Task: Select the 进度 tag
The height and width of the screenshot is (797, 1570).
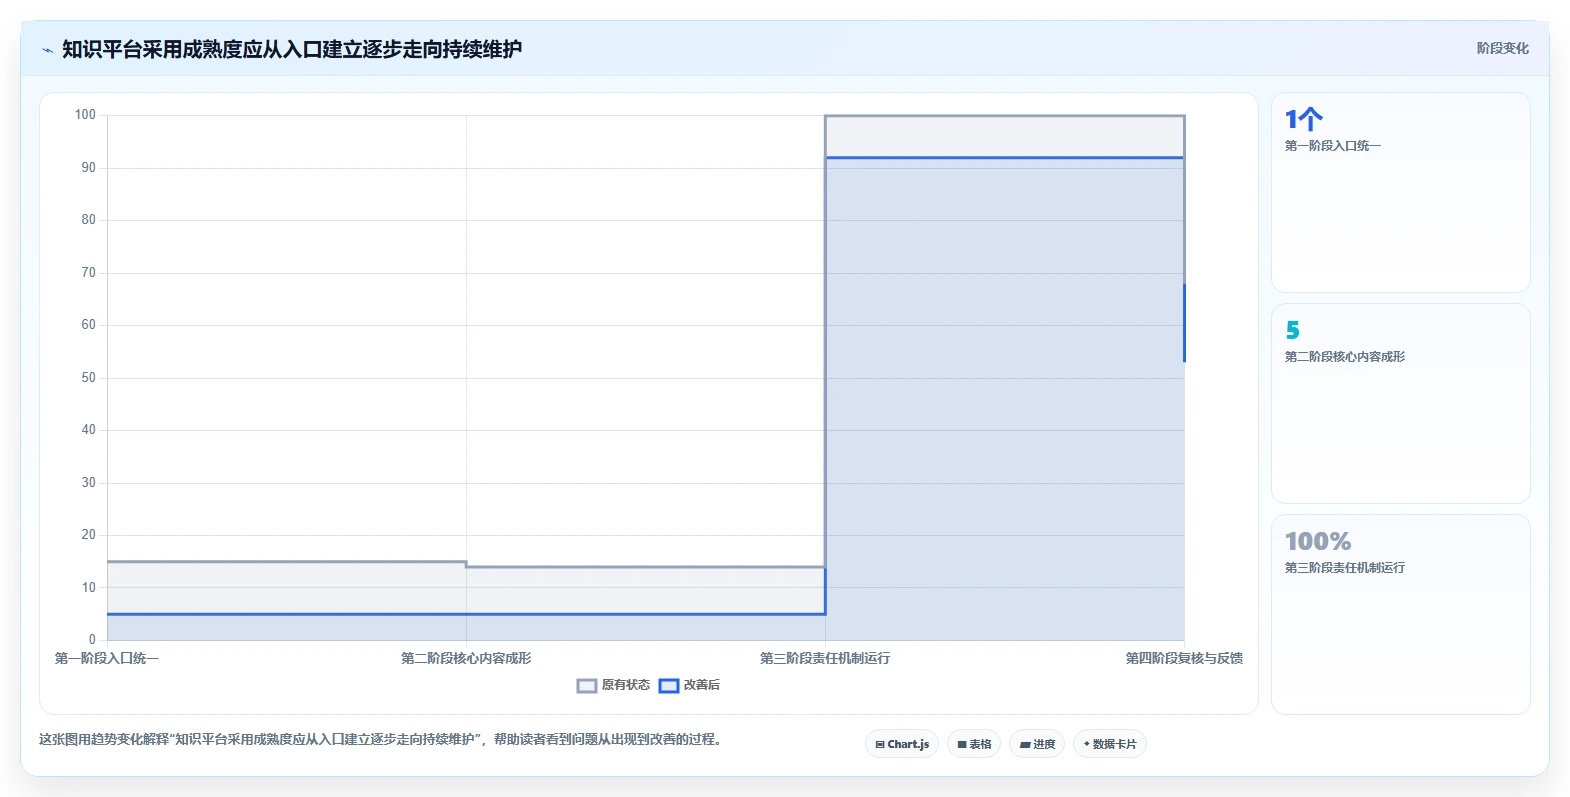Action: pyautogui.click(x=1037, y=744)
